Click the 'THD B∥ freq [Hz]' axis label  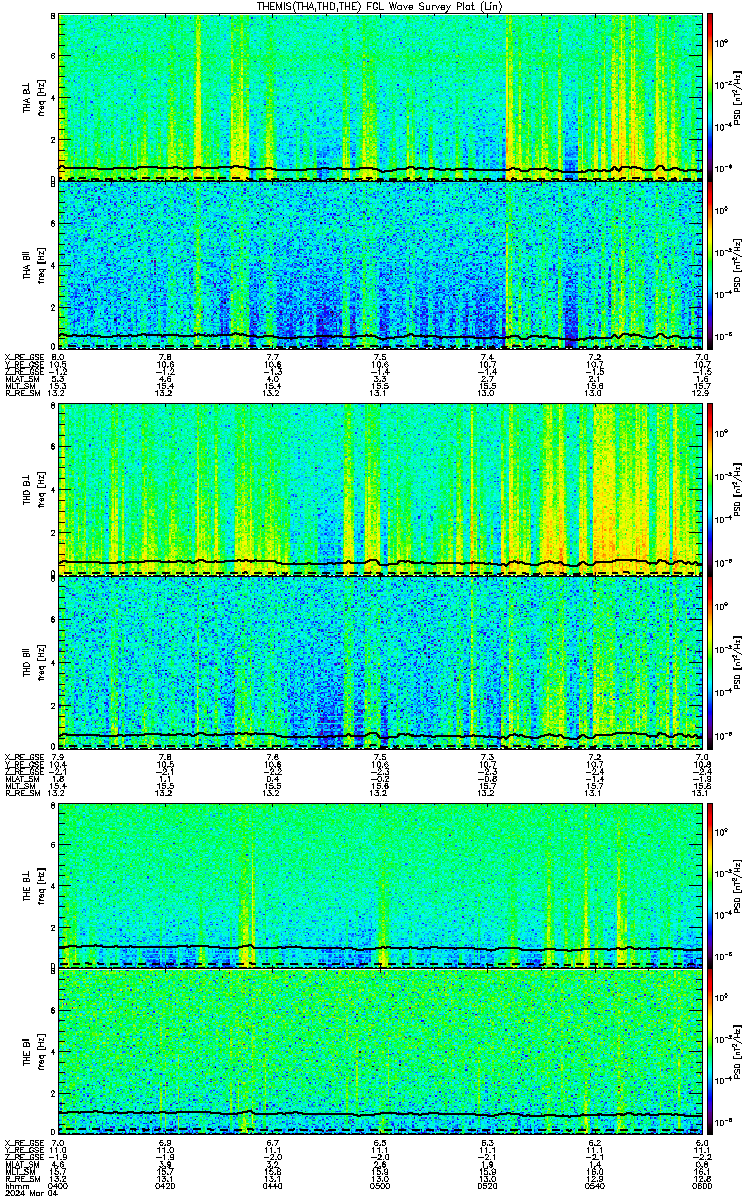click(x=32, y=664)
